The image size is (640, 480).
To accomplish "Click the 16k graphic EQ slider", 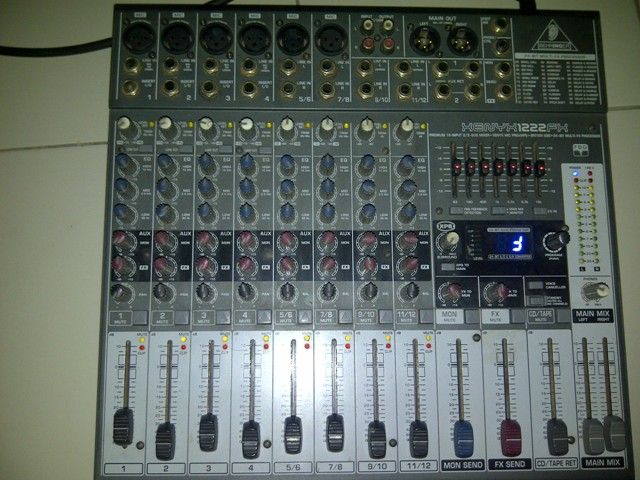I will 540,168.
